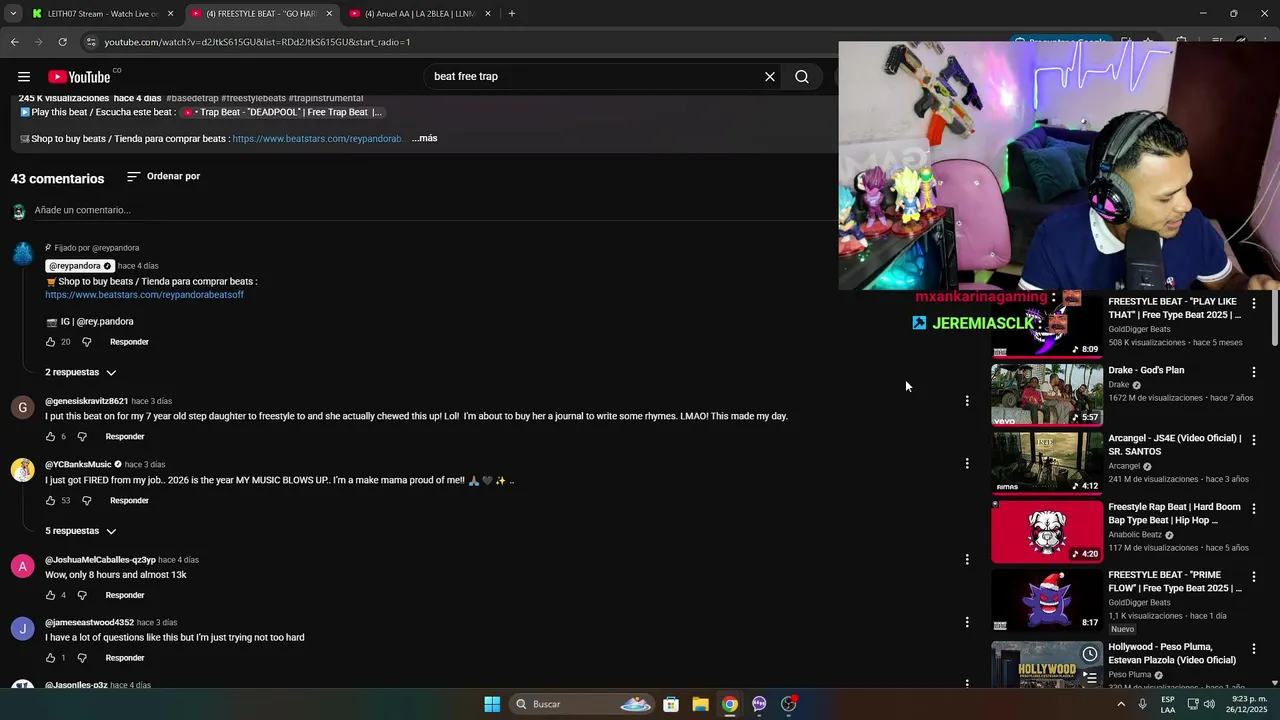Like the @JoshuaMelCaballes comment
The image size is (1280, 720).
[51, 596]
